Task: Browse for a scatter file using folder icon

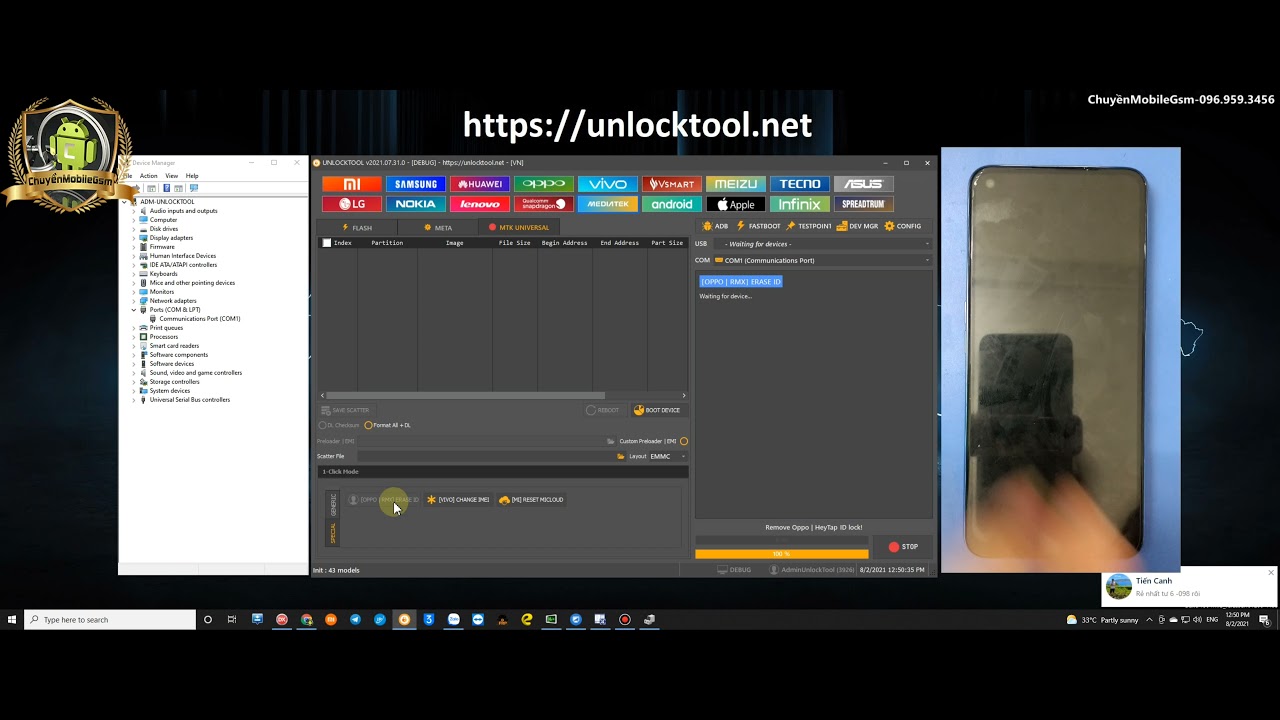Action: (621, 456)
